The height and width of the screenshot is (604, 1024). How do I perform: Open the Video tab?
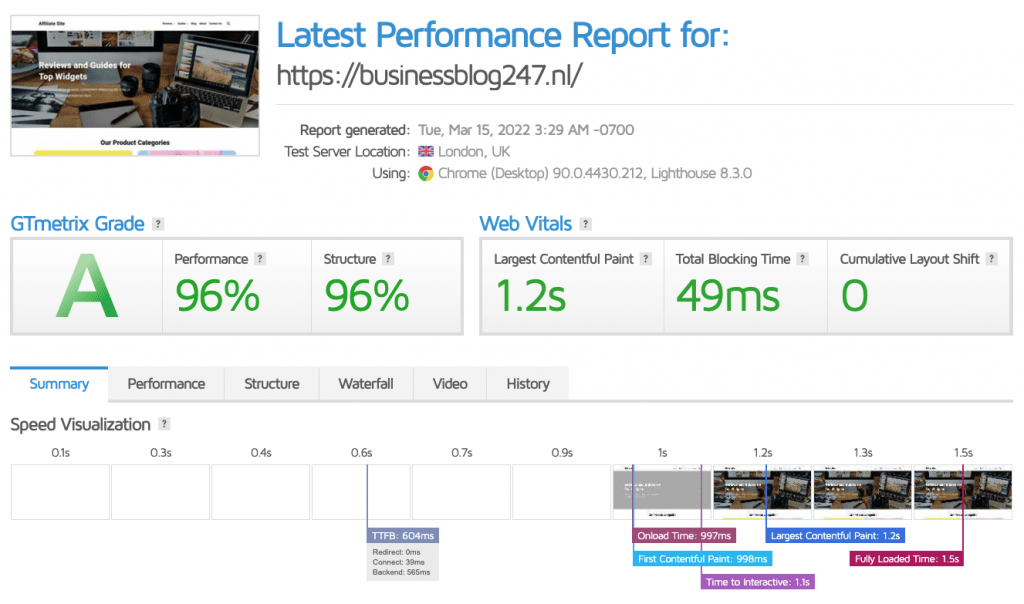[449, 383]
